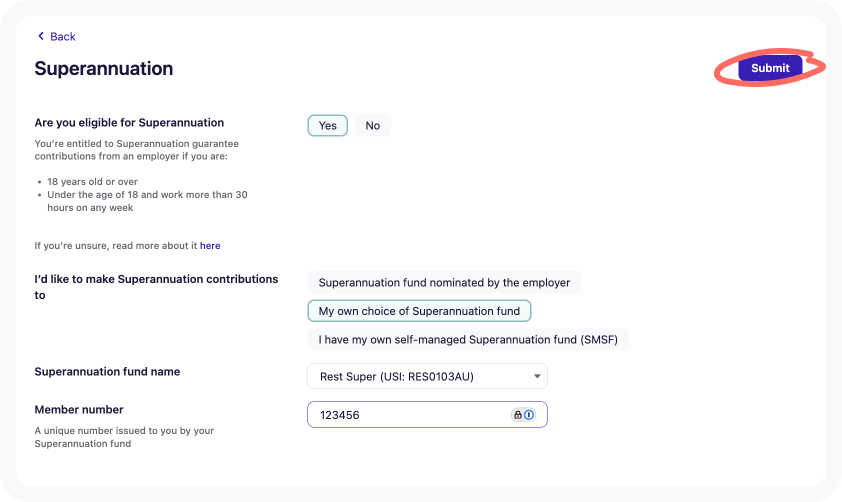Submit the Superannuation form
The height and width of the screenshot is (502, 842).
770,68
